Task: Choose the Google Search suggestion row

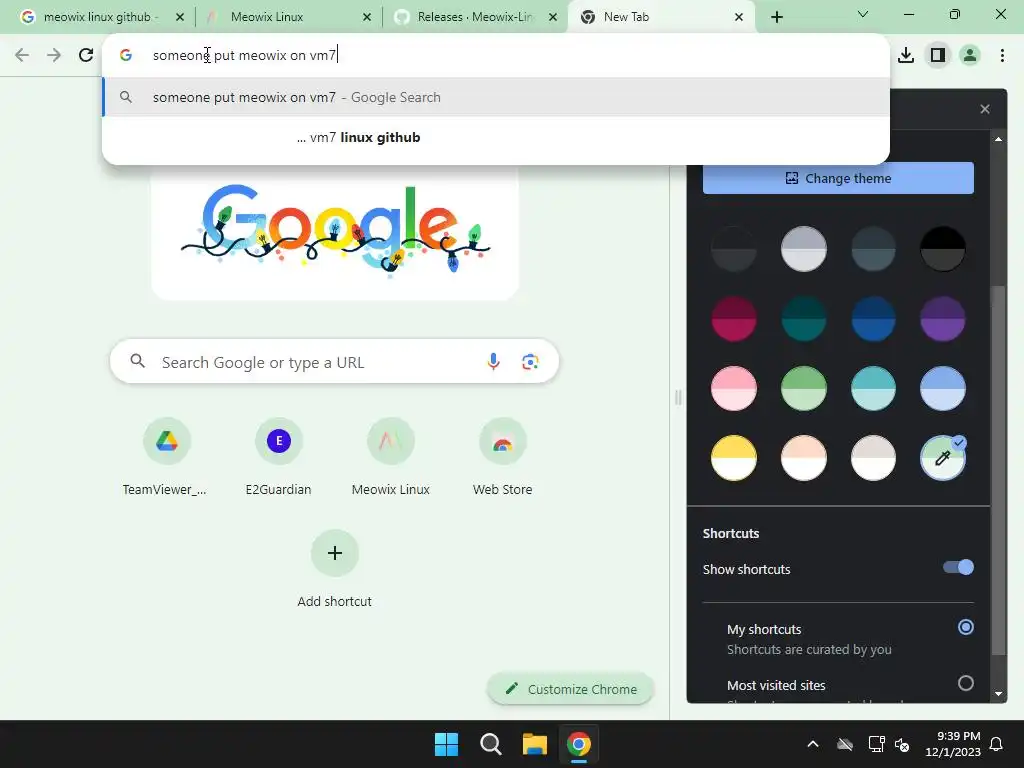Action: pos(496,97)
